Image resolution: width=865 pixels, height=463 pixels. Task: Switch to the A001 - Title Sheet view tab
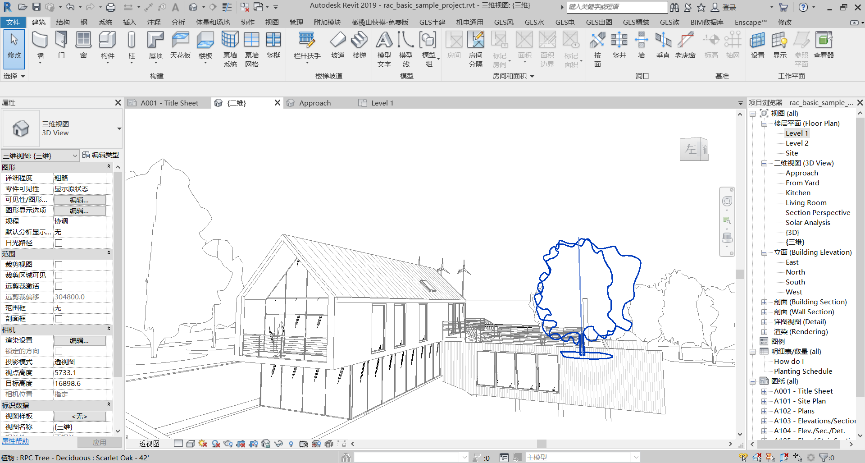tap(168, 103)
